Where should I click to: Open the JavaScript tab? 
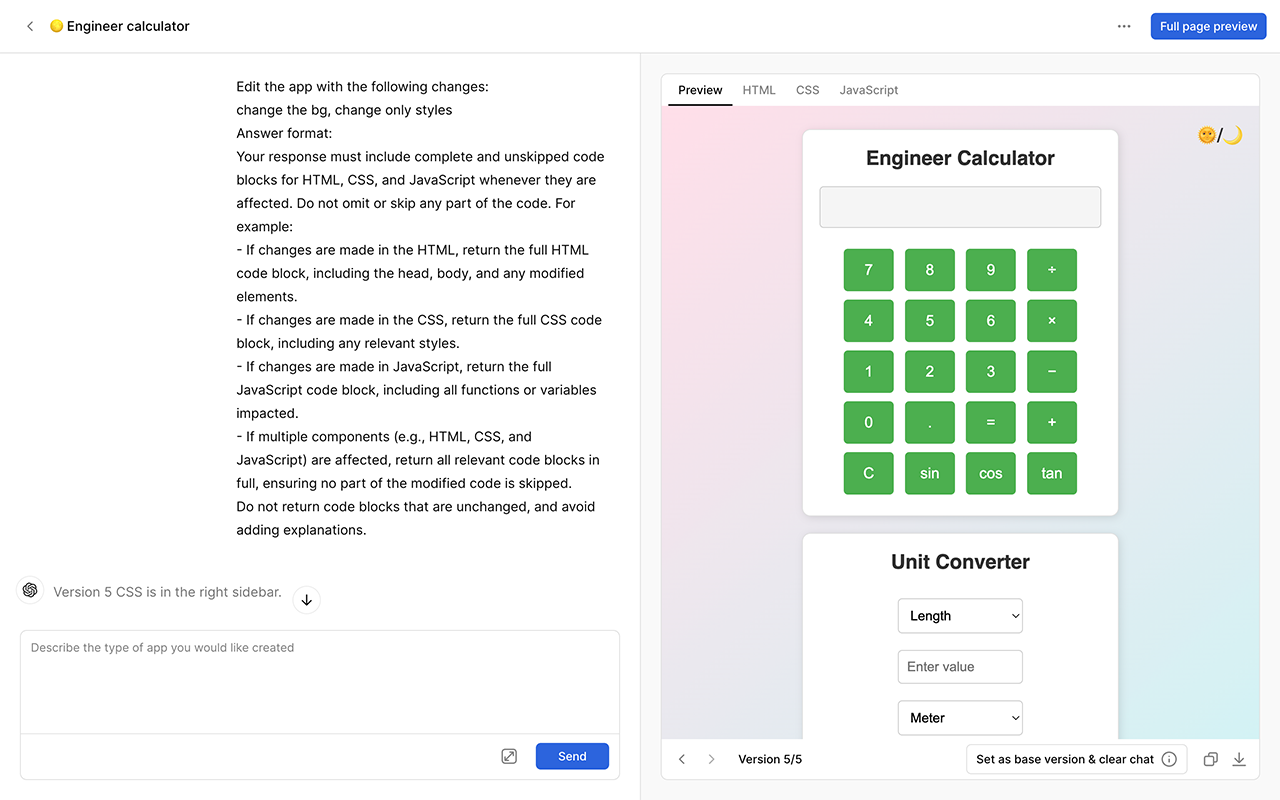pyautogui.click(x=868, y=90)
